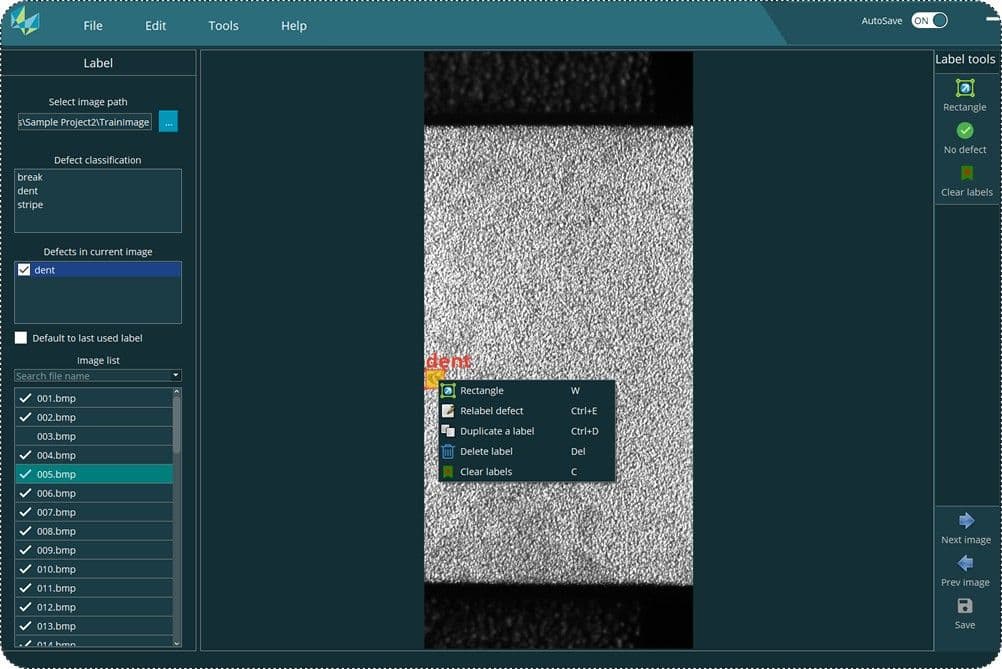Choose Duplicate a label from context menu
Image resolution: width=1002 pixels, height=669 pixels.
pyautogui.click(x=496, y=431)
